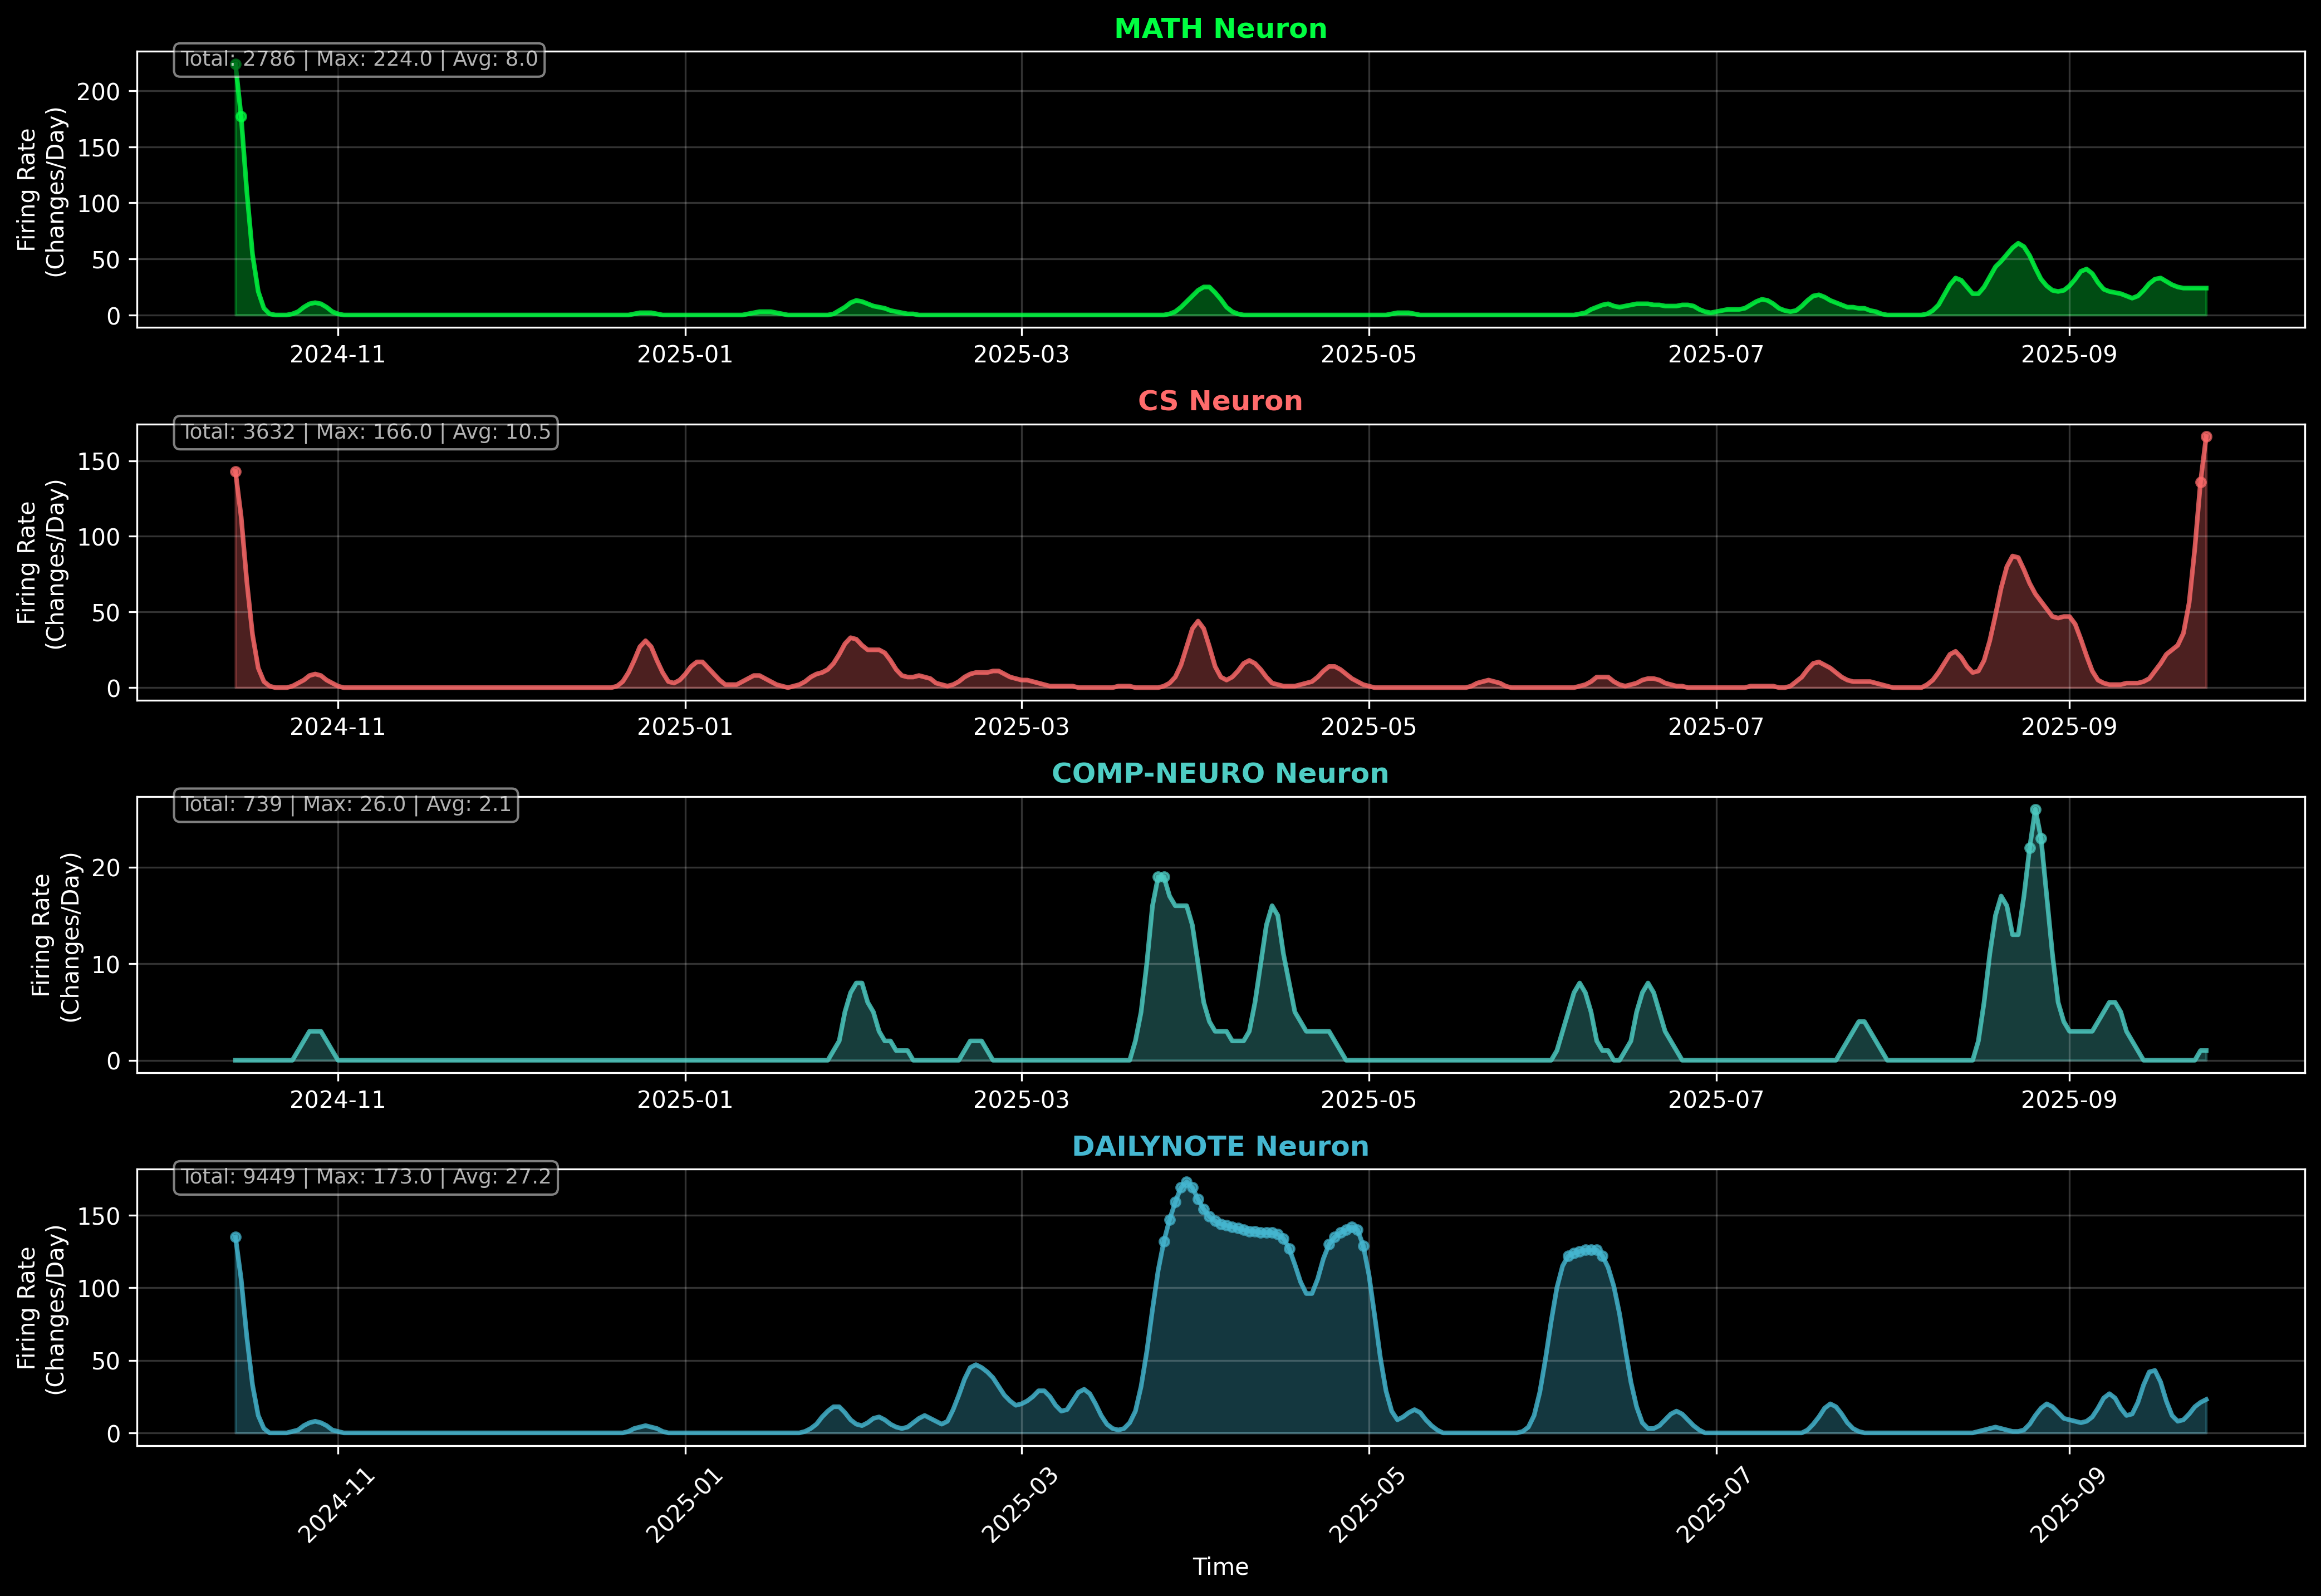Click the first CS data marker at chart start
The height and width of the screenshot is (1596, 2321).
(236, 472)
